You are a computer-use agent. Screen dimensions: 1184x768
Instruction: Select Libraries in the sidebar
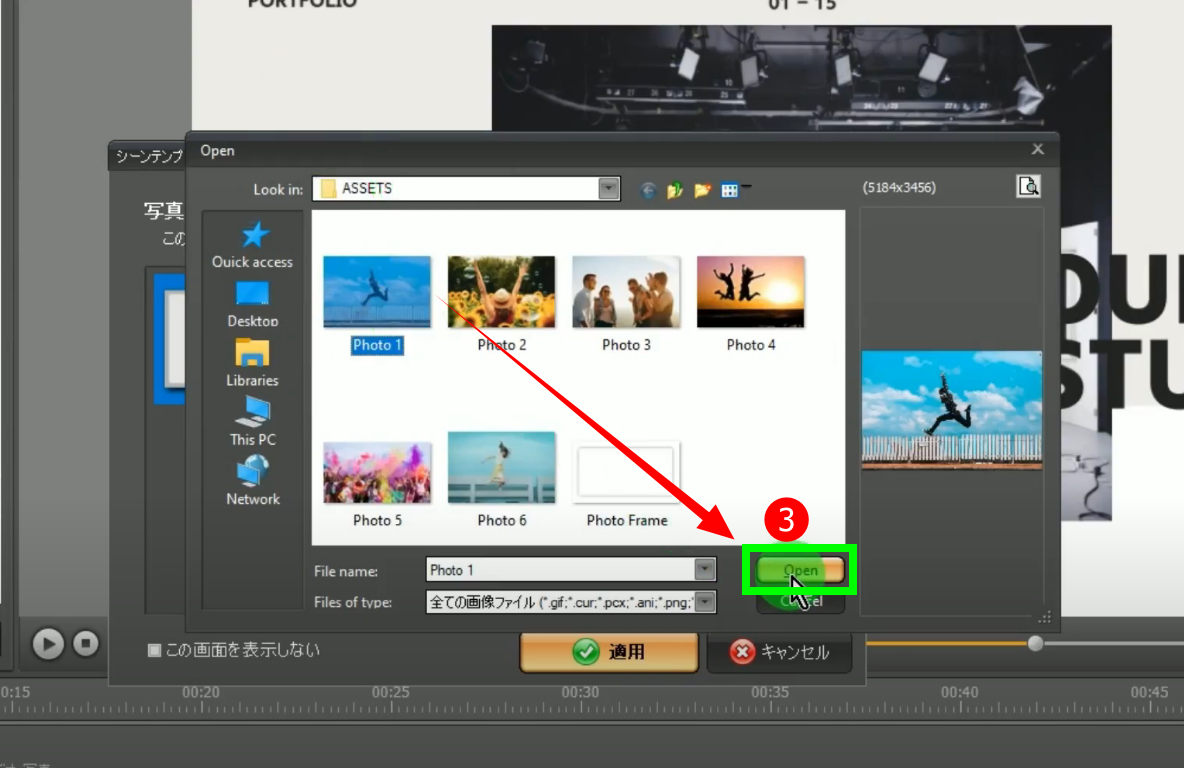click(x=252, y=363)
